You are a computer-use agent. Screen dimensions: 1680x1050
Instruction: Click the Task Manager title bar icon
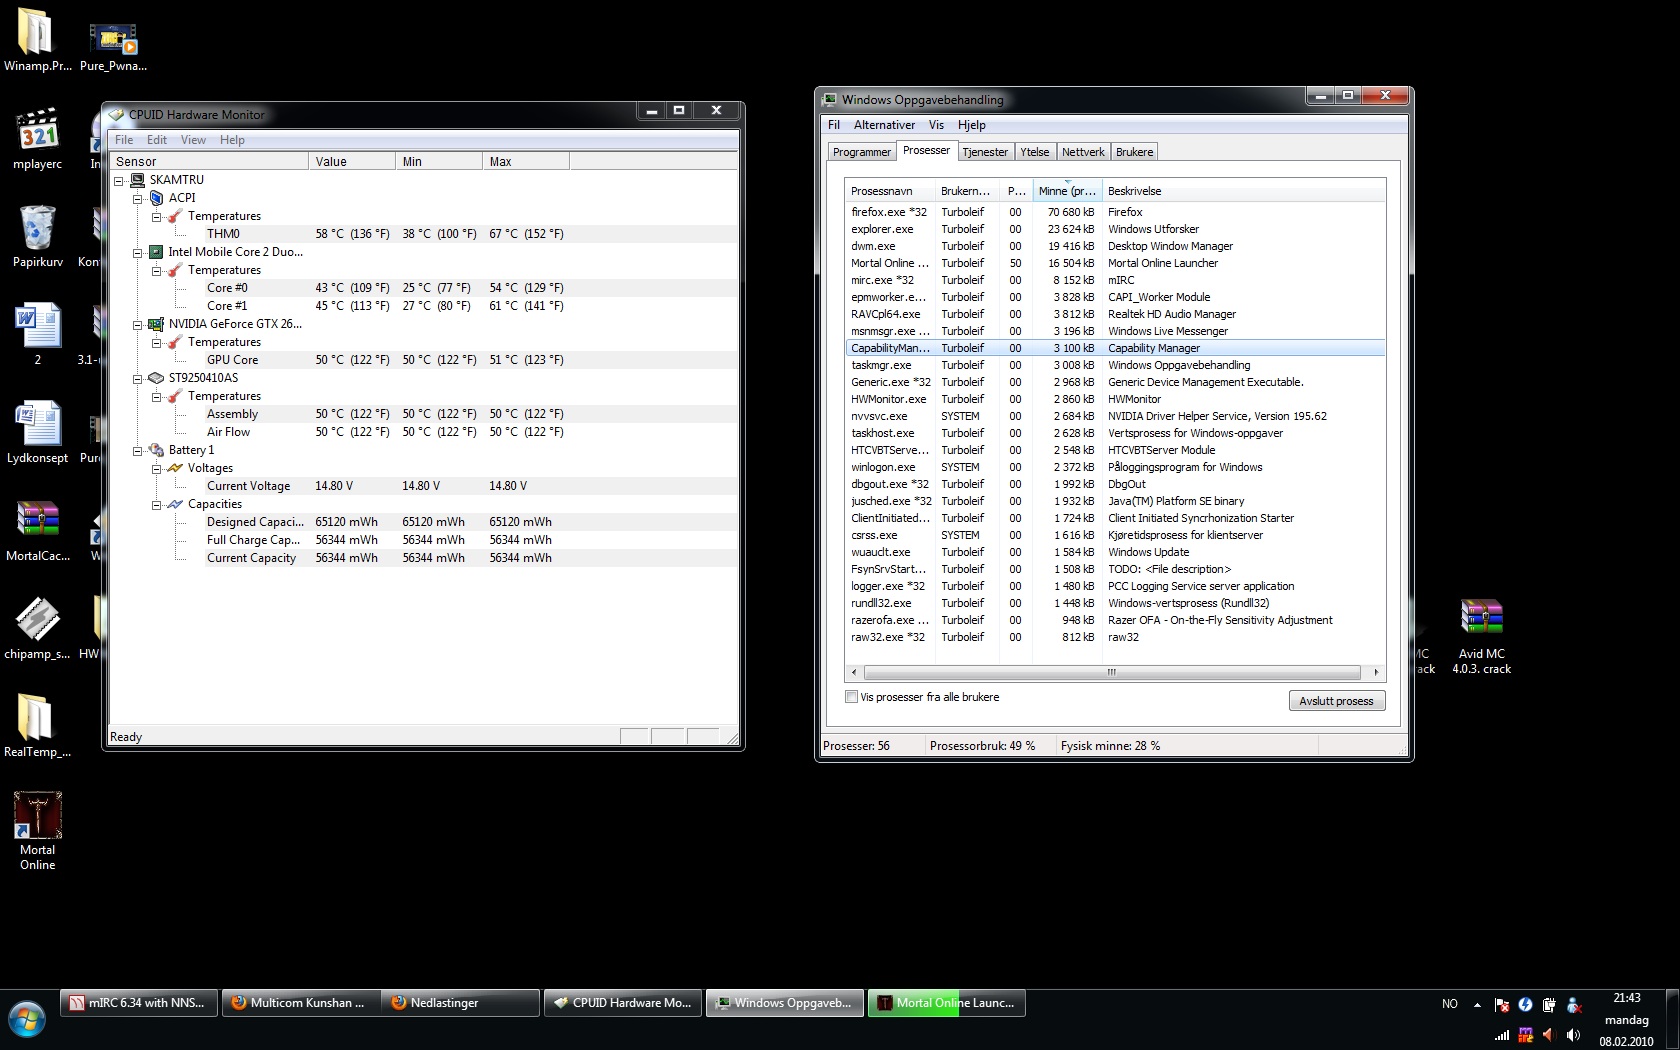pos(830,100)
